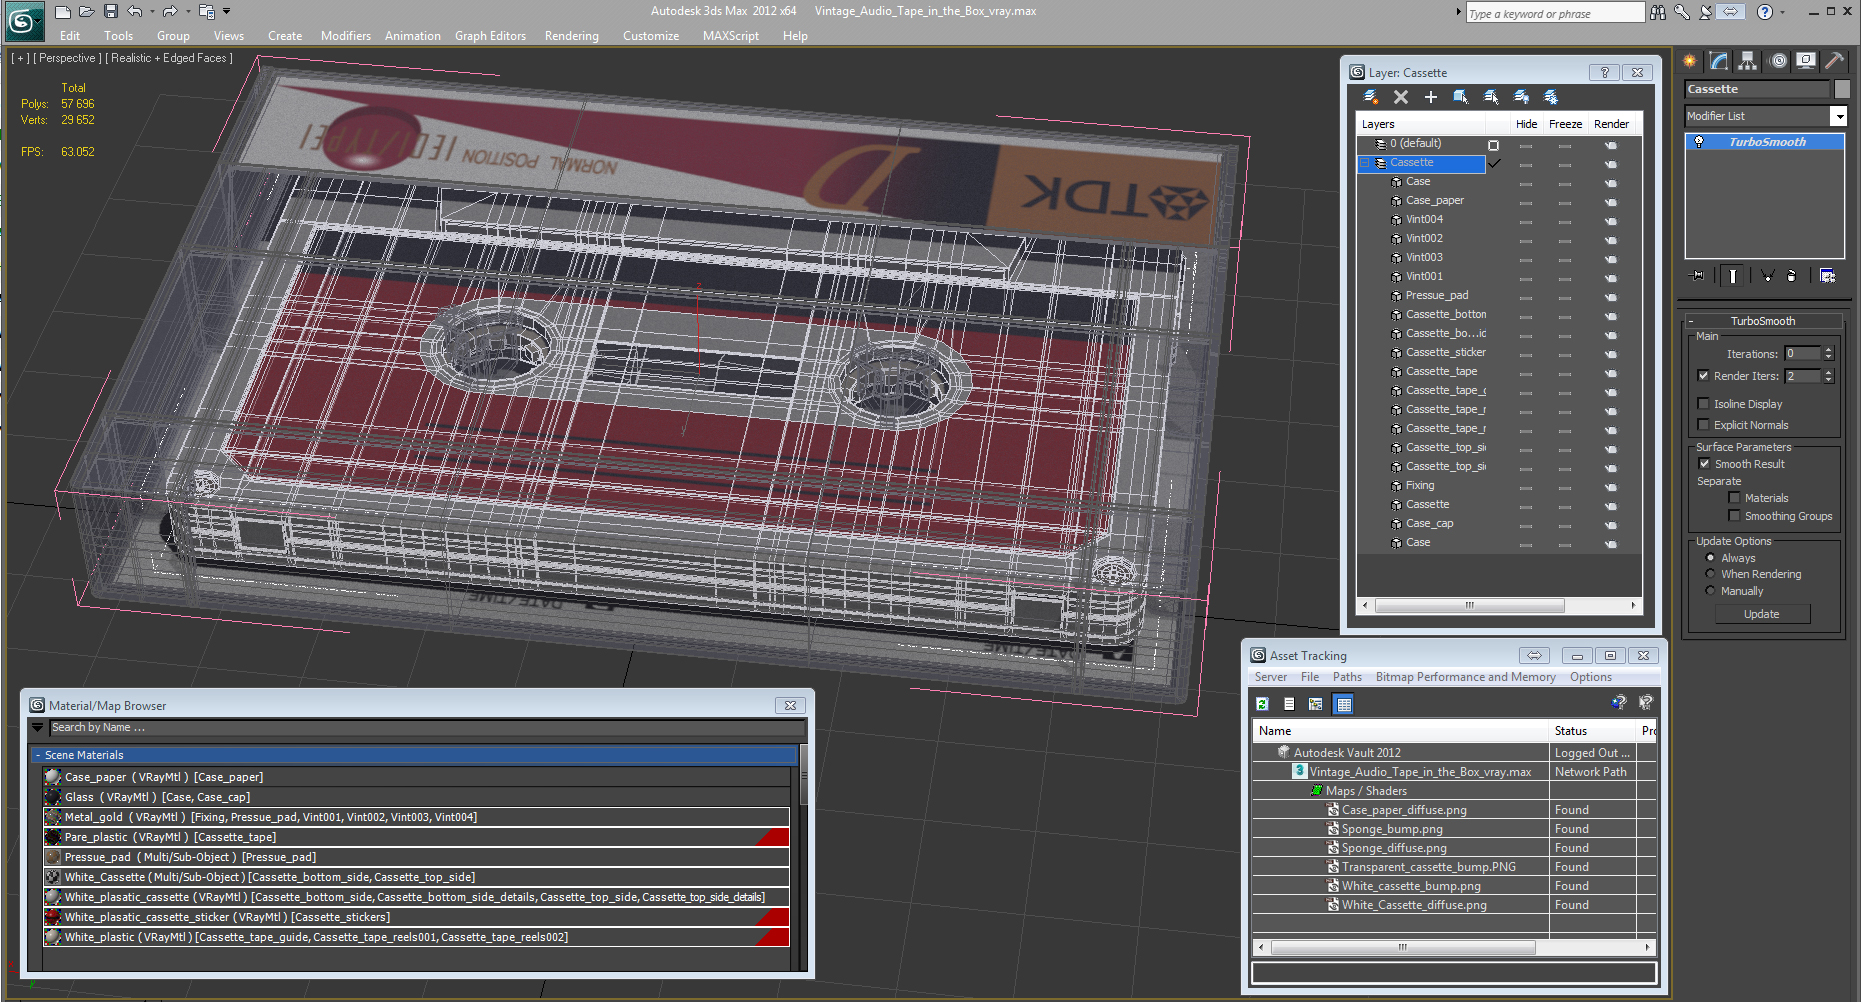The height and width of the screenshot is (1002, 1861).
Task: Open Paths menu in Asset Tracking
Action: point(1347,677)
